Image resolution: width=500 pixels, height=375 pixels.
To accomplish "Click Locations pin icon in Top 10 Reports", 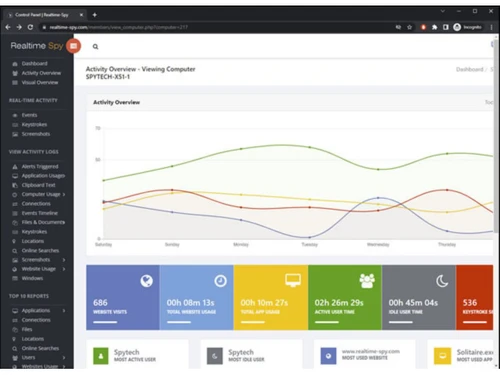I will pos(14,339).
